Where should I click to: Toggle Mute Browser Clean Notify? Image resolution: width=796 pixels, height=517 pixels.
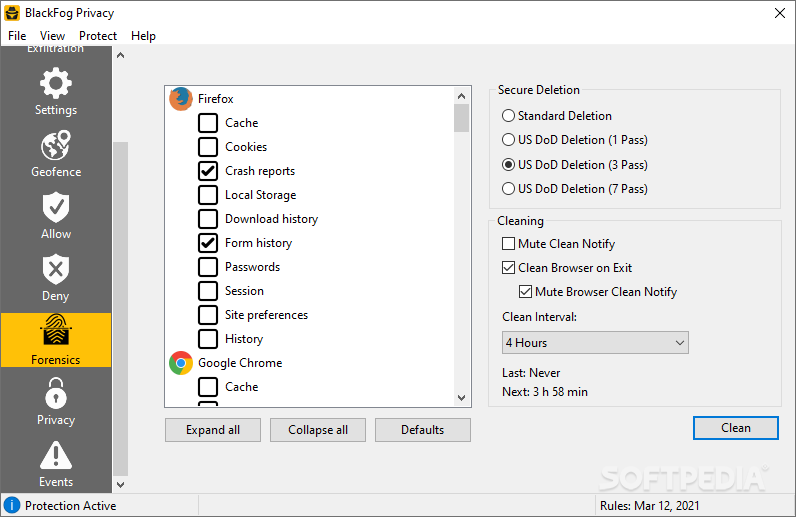point(525,292)
